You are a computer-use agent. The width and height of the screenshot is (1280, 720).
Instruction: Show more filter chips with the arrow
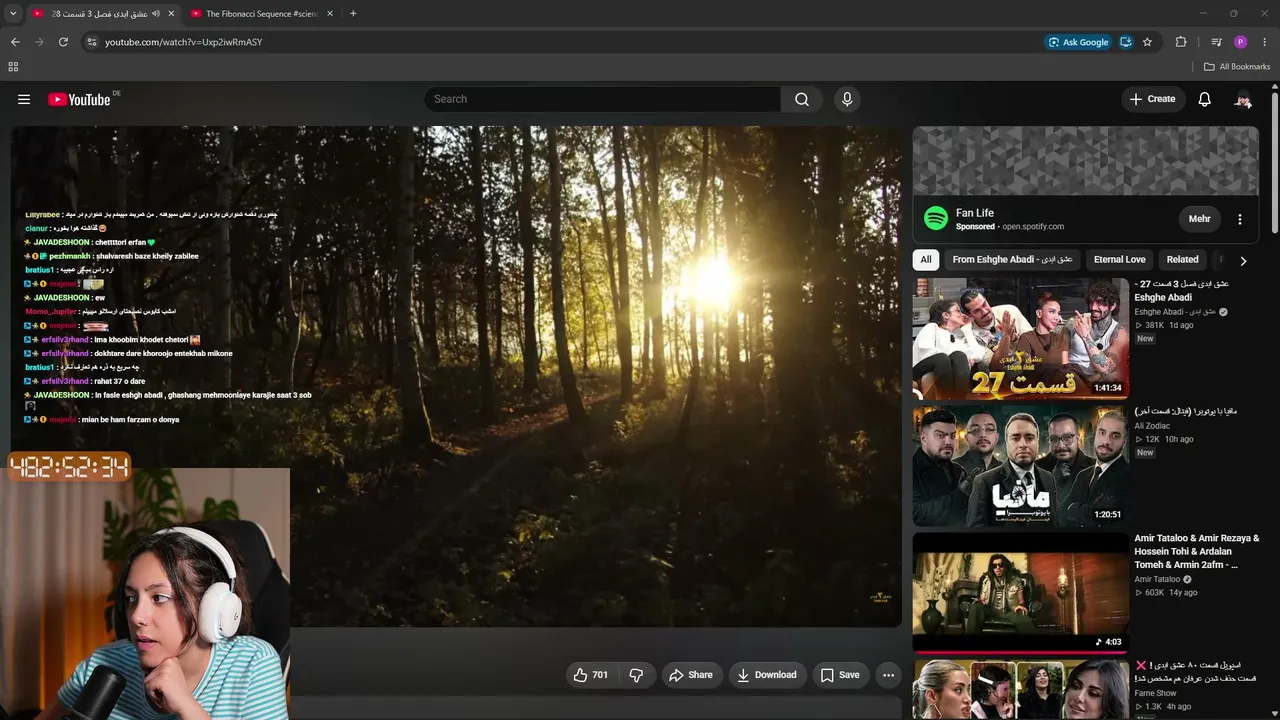coord(1243,261)
